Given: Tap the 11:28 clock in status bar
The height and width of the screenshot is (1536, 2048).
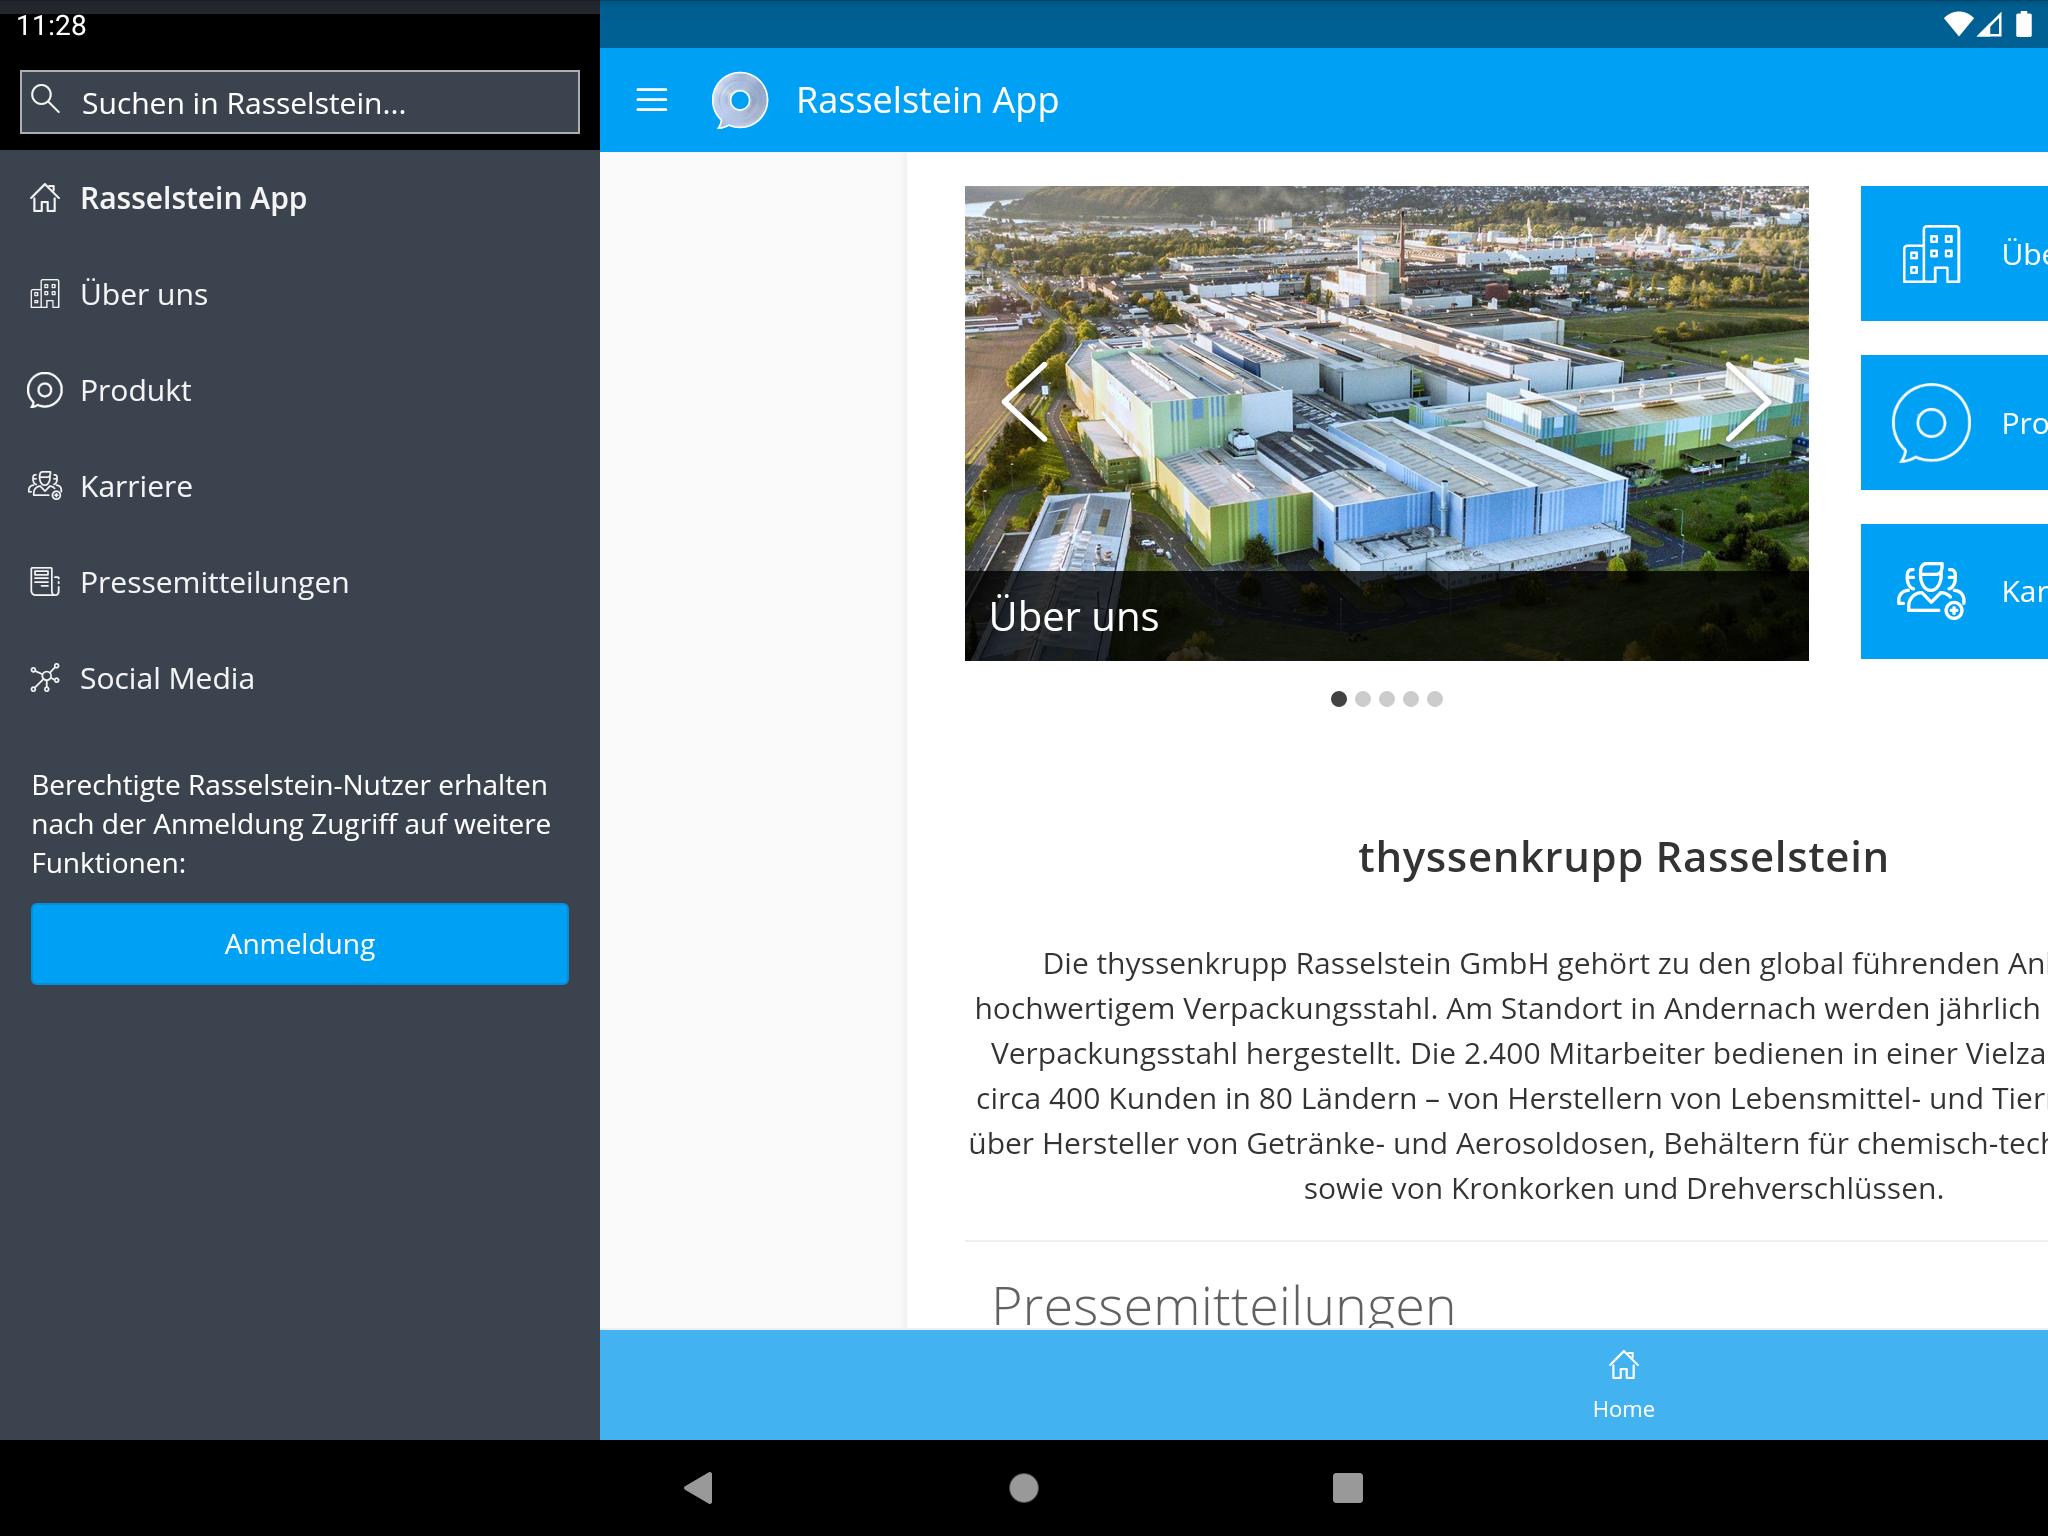Looking at the screenshot, I should [52, 25].
